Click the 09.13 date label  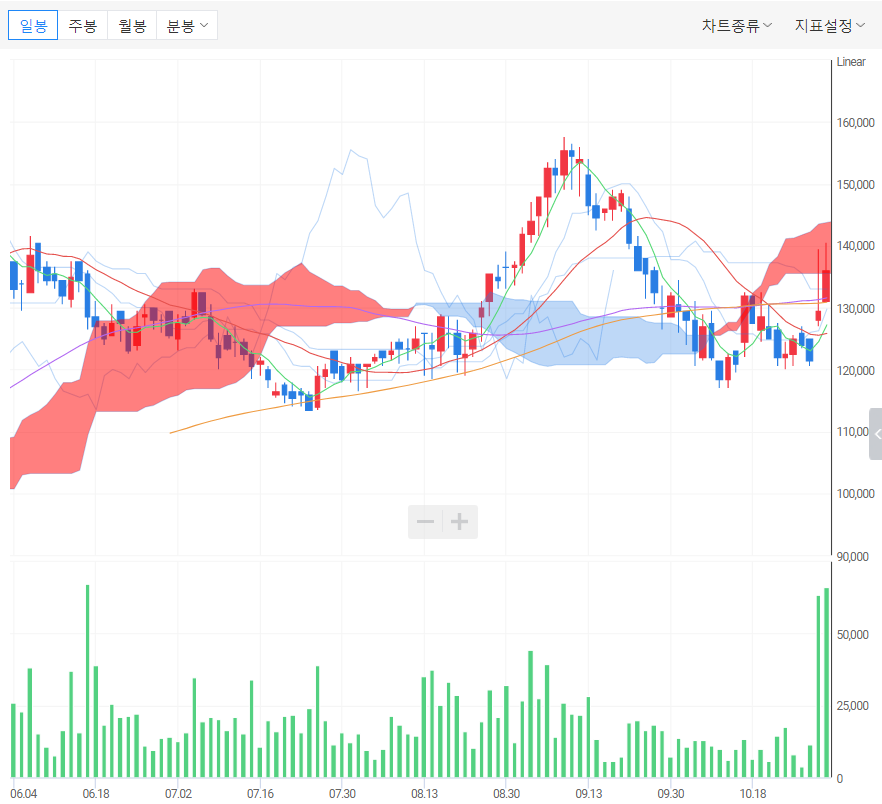(x=588, y=793)
